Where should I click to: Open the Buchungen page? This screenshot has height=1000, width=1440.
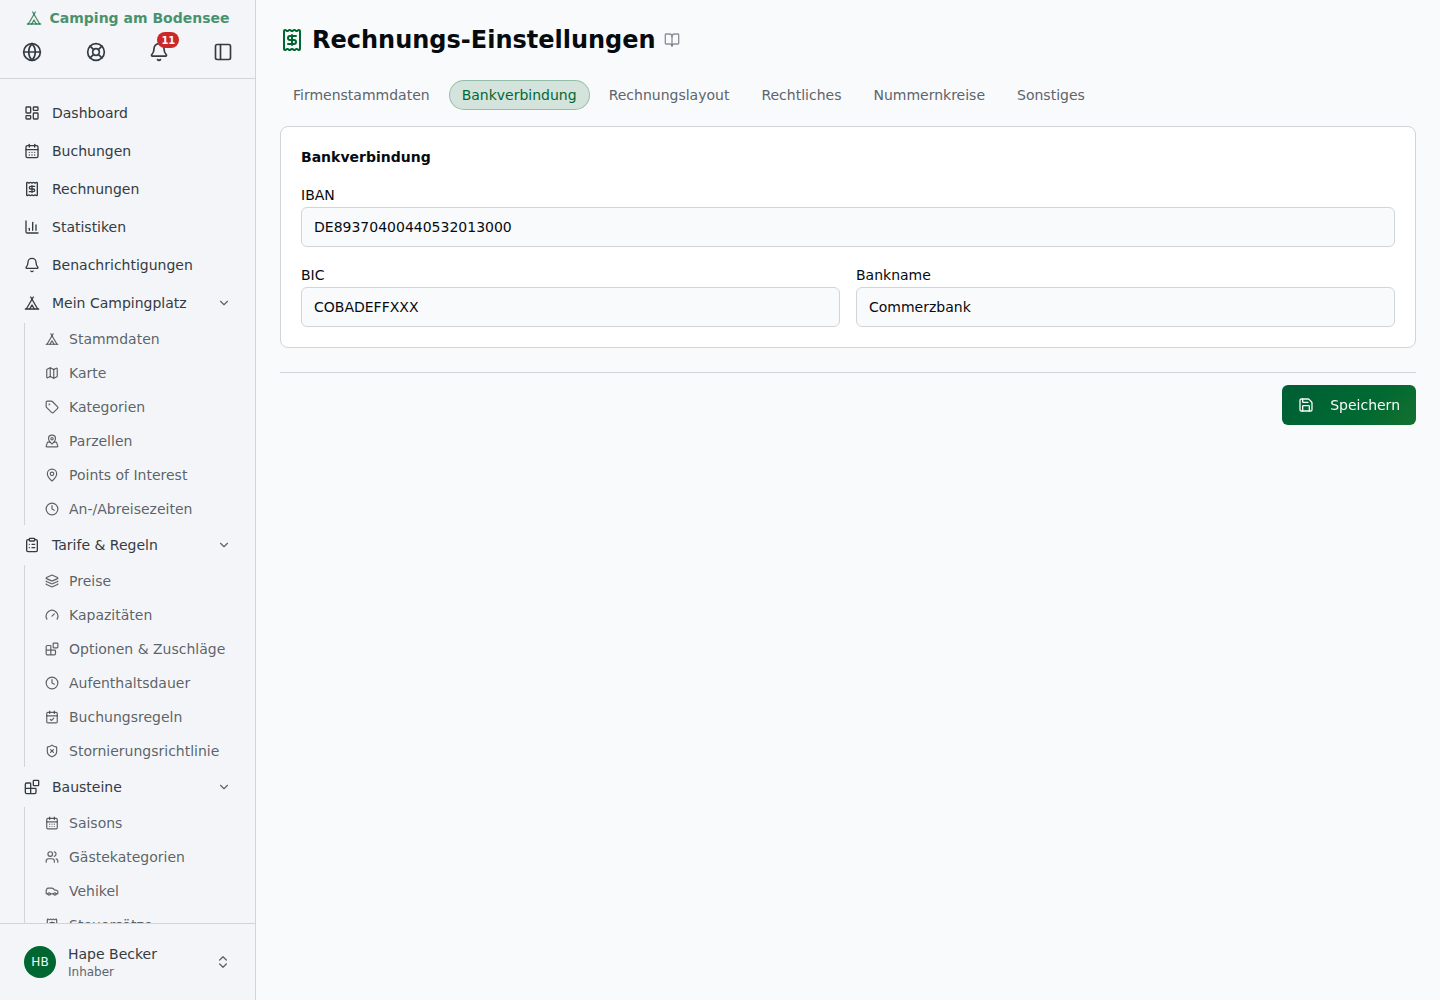[128, 151]
